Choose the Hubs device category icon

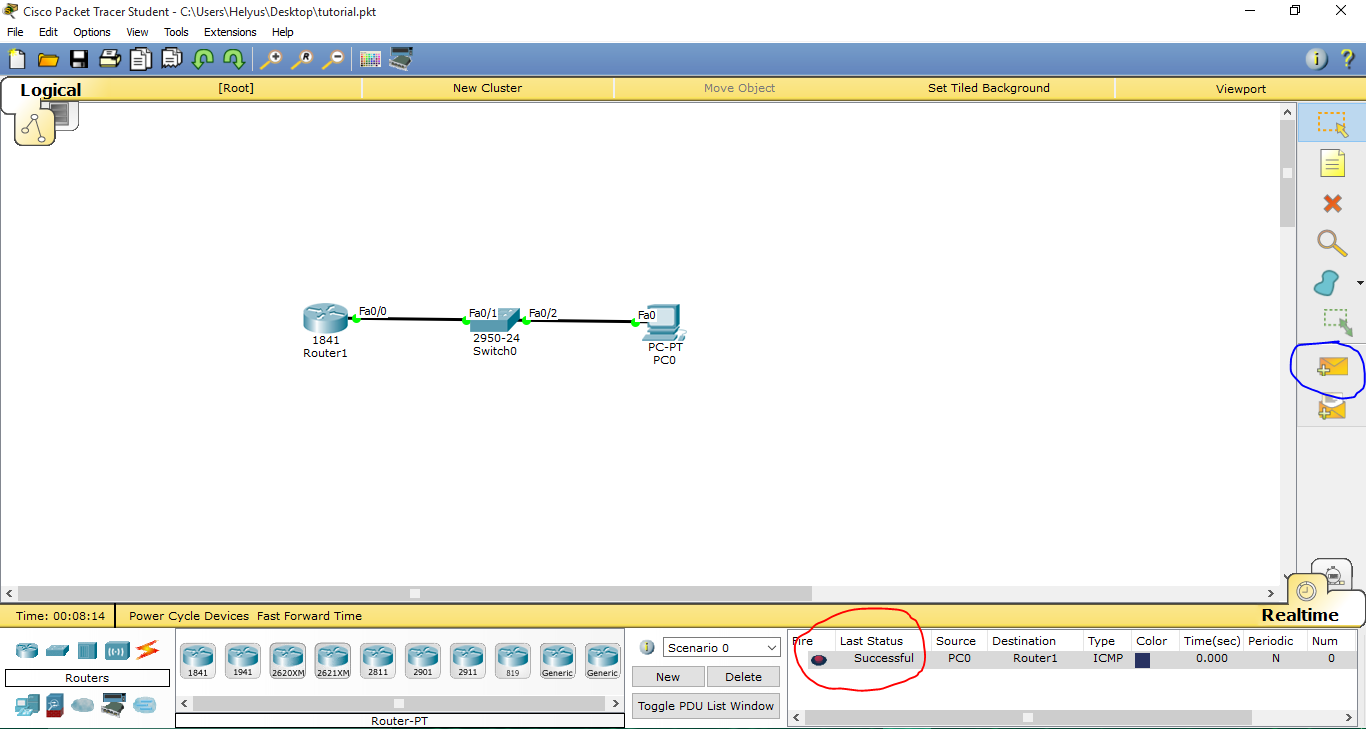click(x=87, y=651)
